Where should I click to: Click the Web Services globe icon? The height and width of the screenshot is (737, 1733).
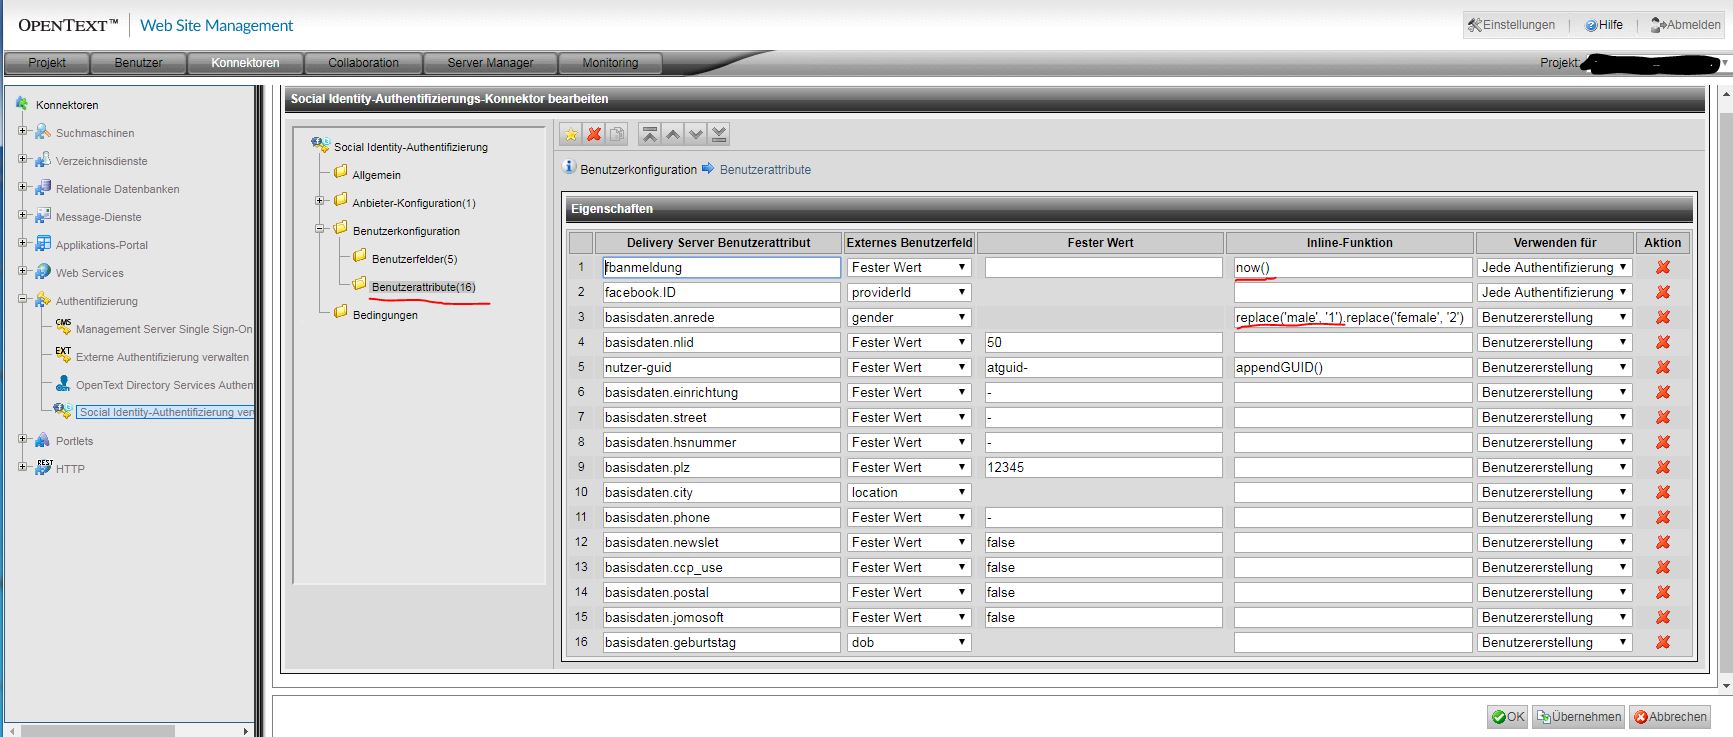43,272
